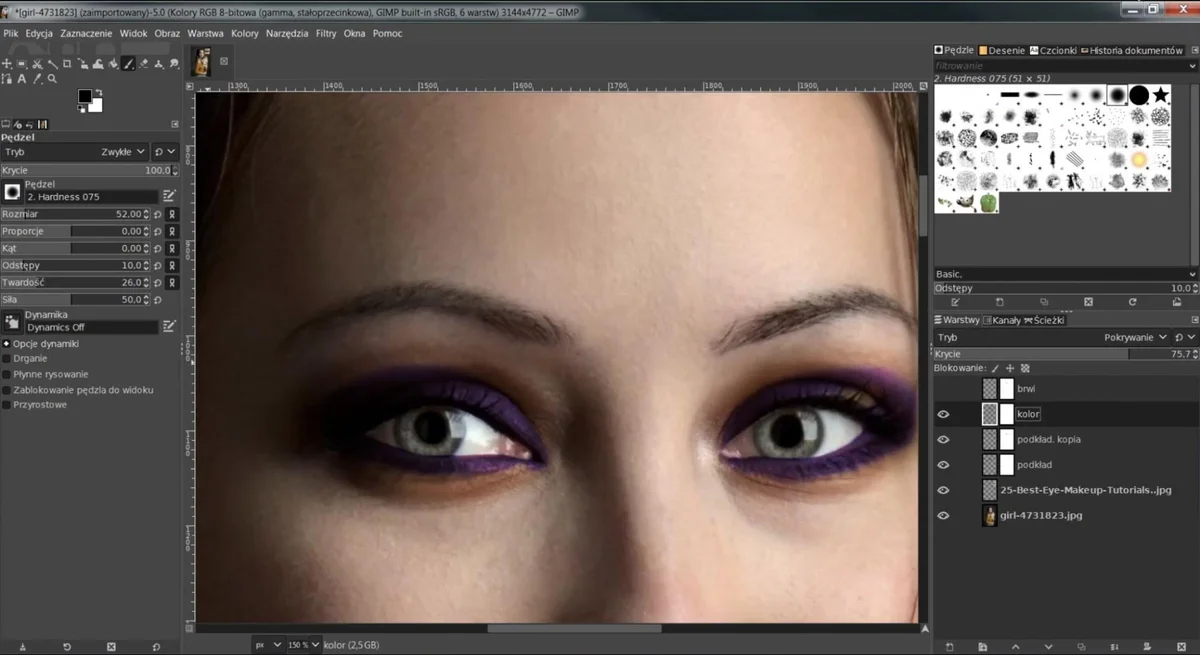Screen dimensions: 1200x655
Task: Switch to the Kanały tab
Action: [x=1001, y=320]
